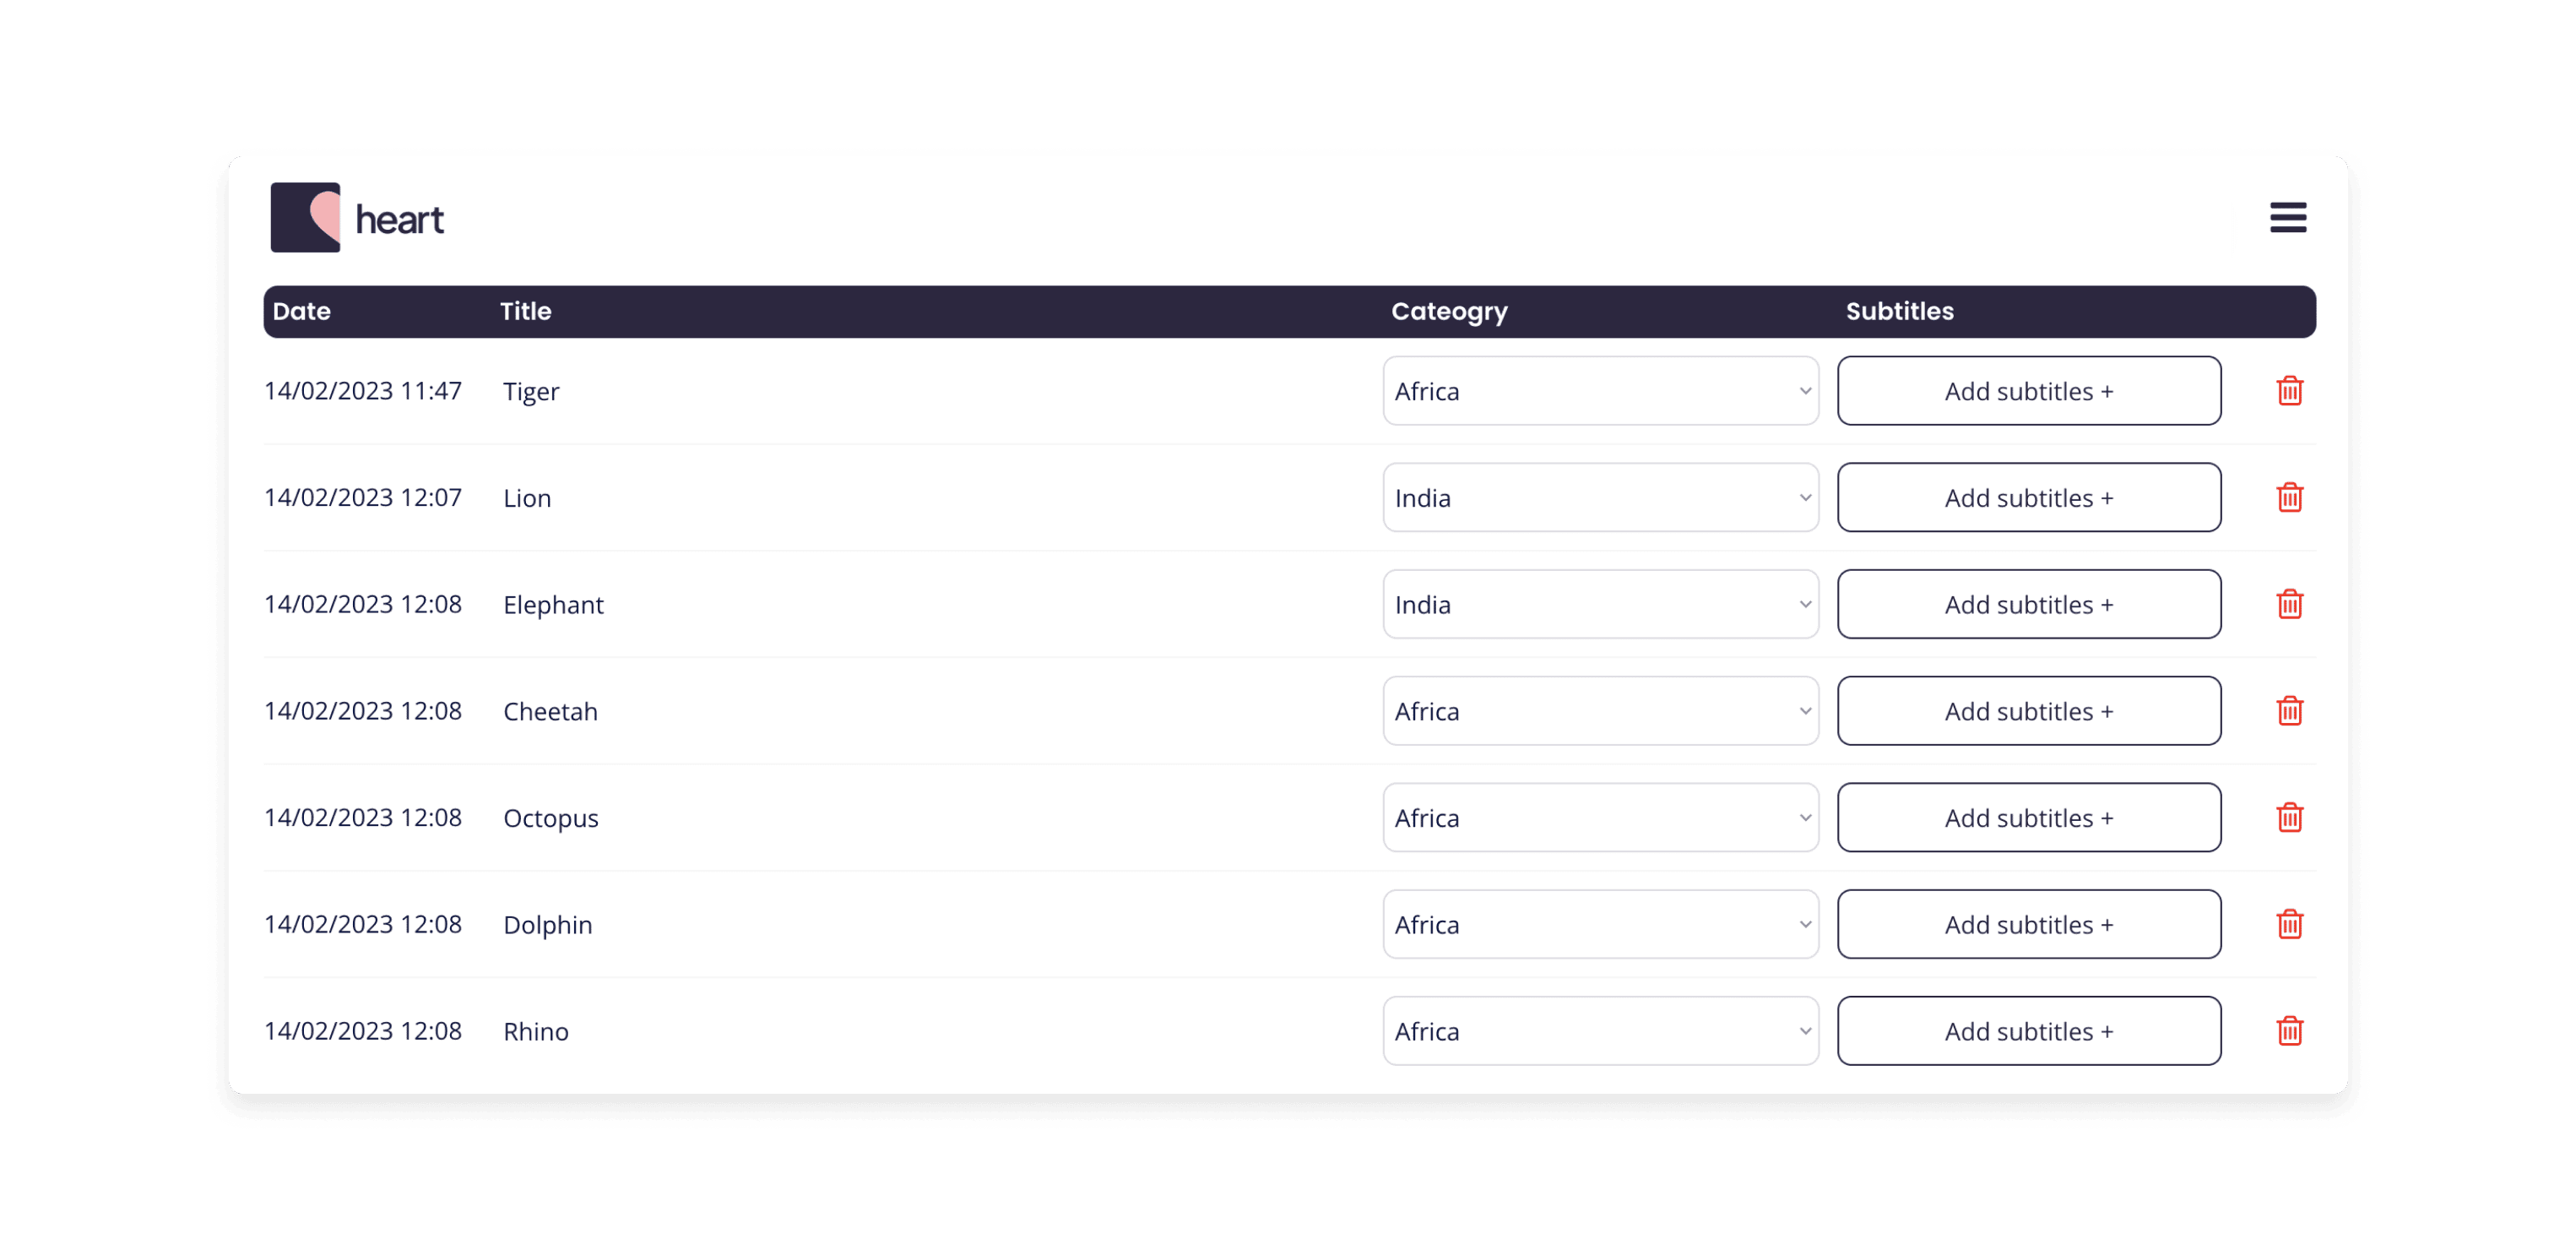Remove the Elephant row with trash icon

[2289, 604]
